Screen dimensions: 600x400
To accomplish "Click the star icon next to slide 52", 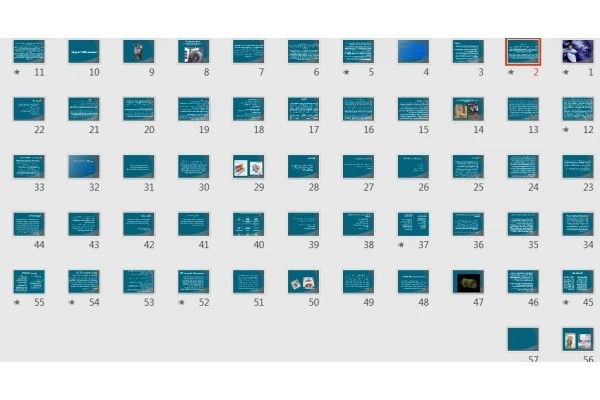I will point(181,302).
